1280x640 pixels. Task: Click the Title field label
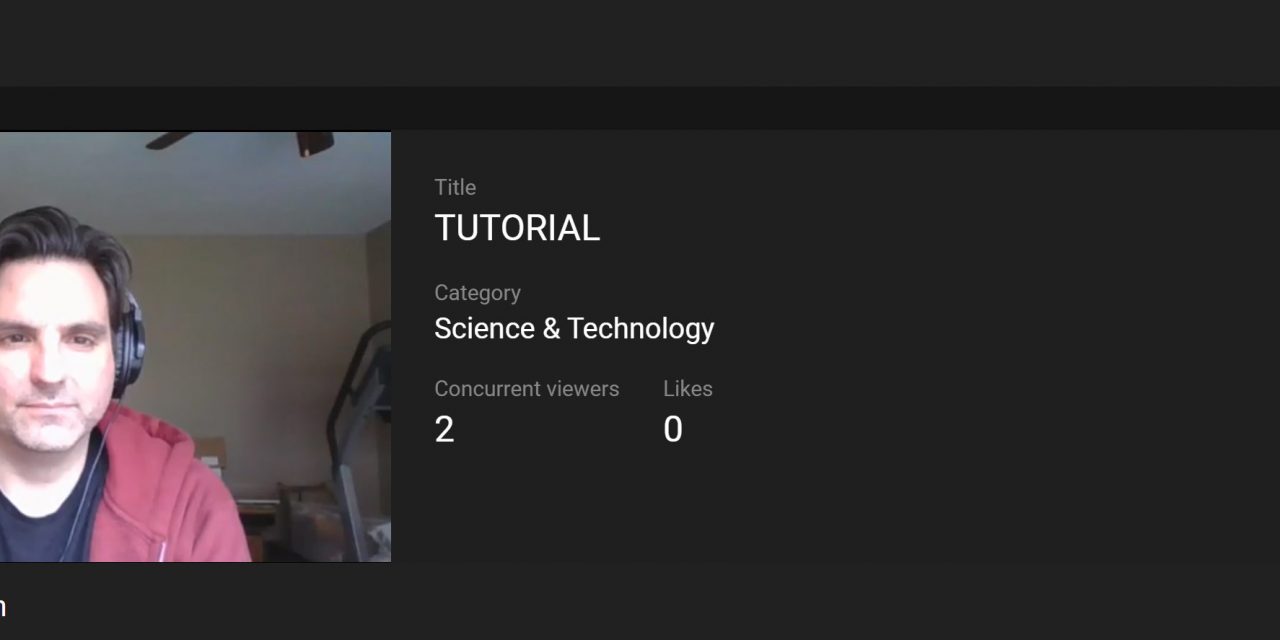coord(455,187)
